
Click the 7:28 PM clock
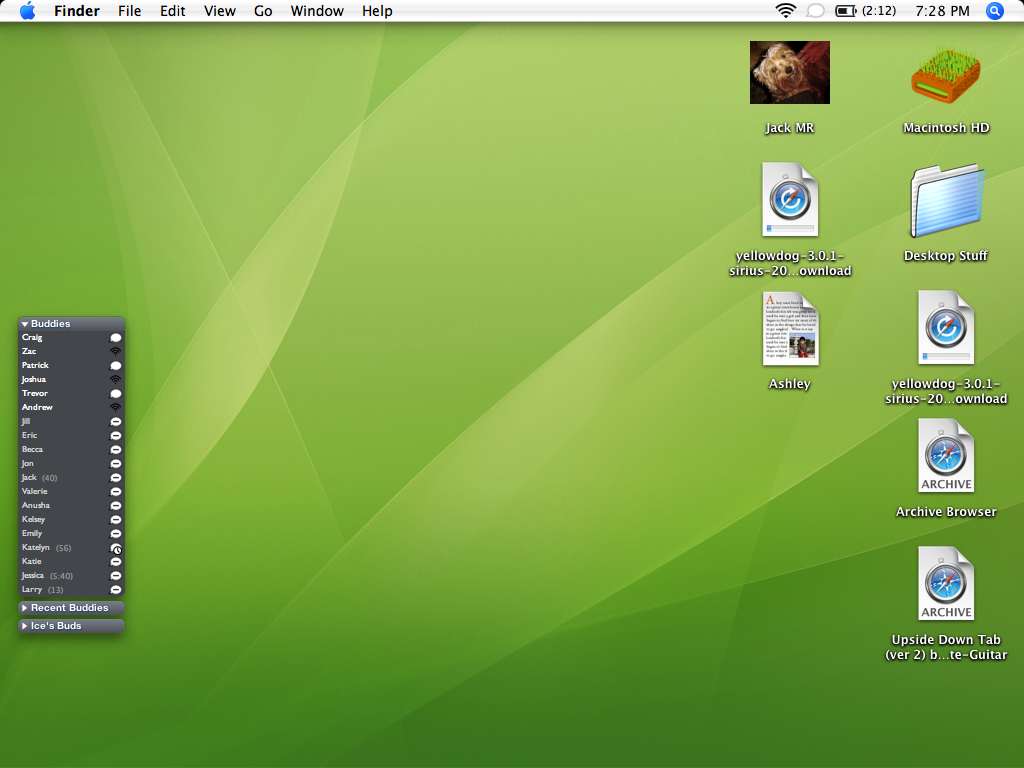pyautogui.click(x=942, y=10)
